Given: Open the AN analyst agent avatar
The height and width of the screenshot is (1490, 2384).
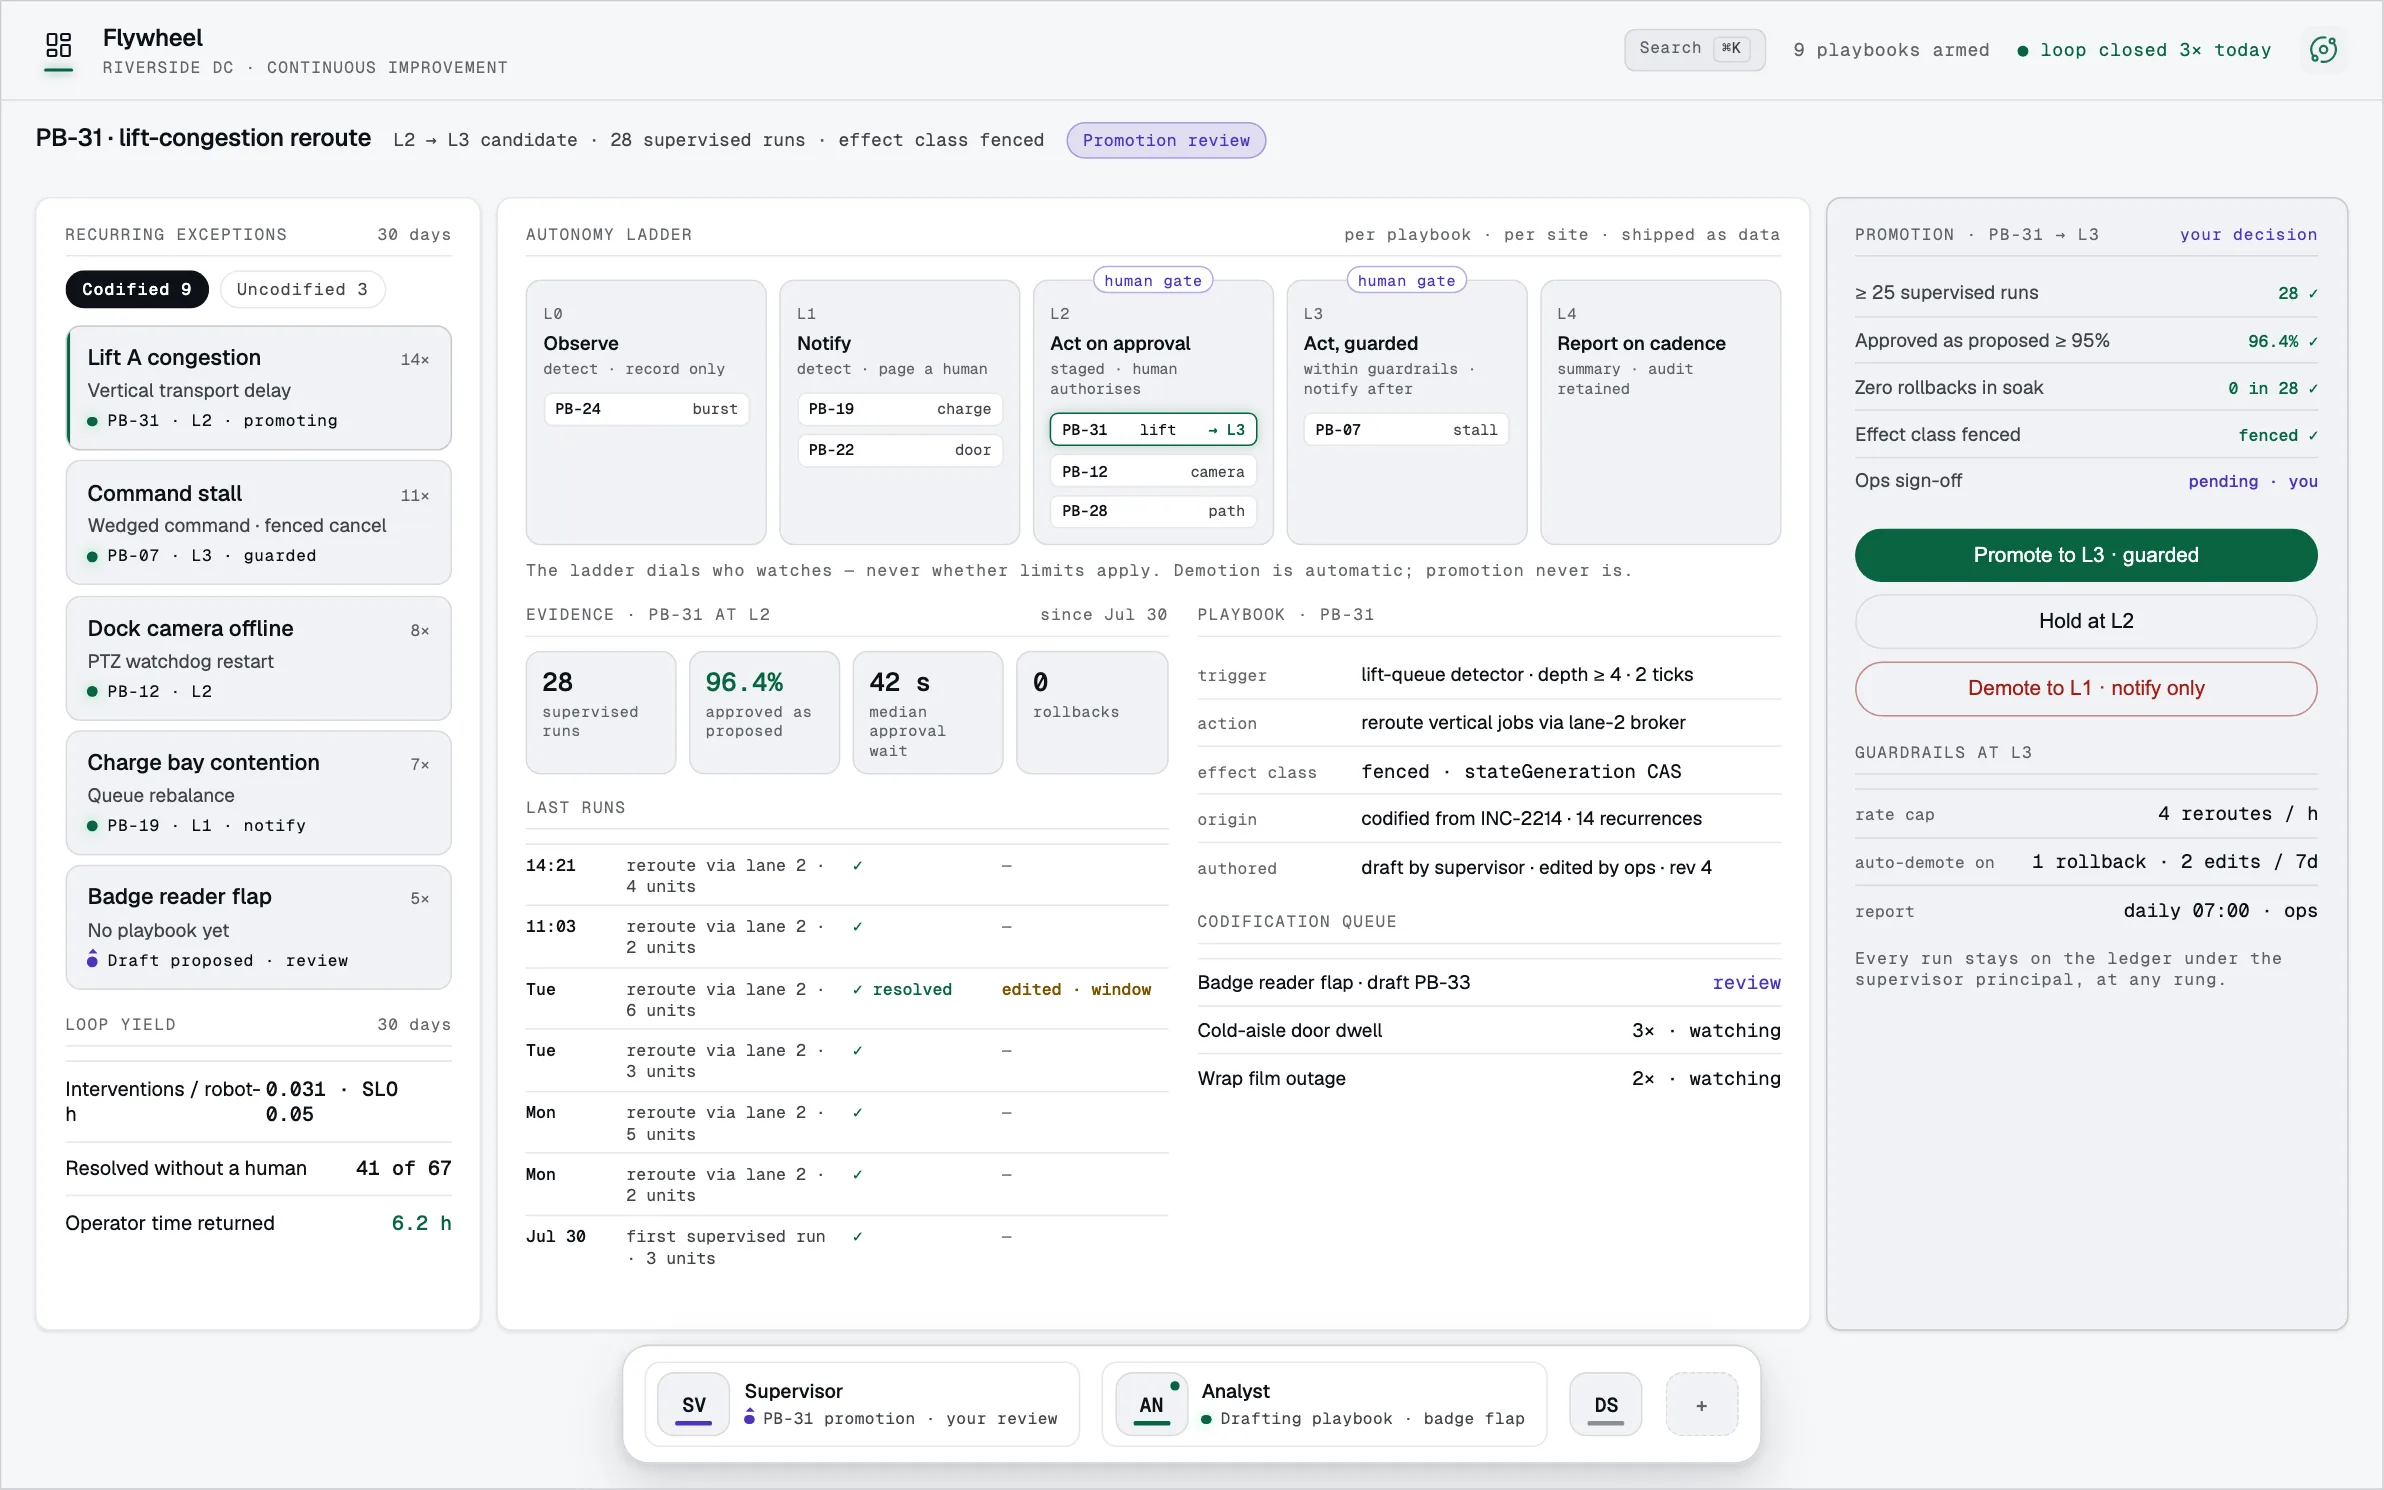Looking at the screenshot, I should 1151,1405.
